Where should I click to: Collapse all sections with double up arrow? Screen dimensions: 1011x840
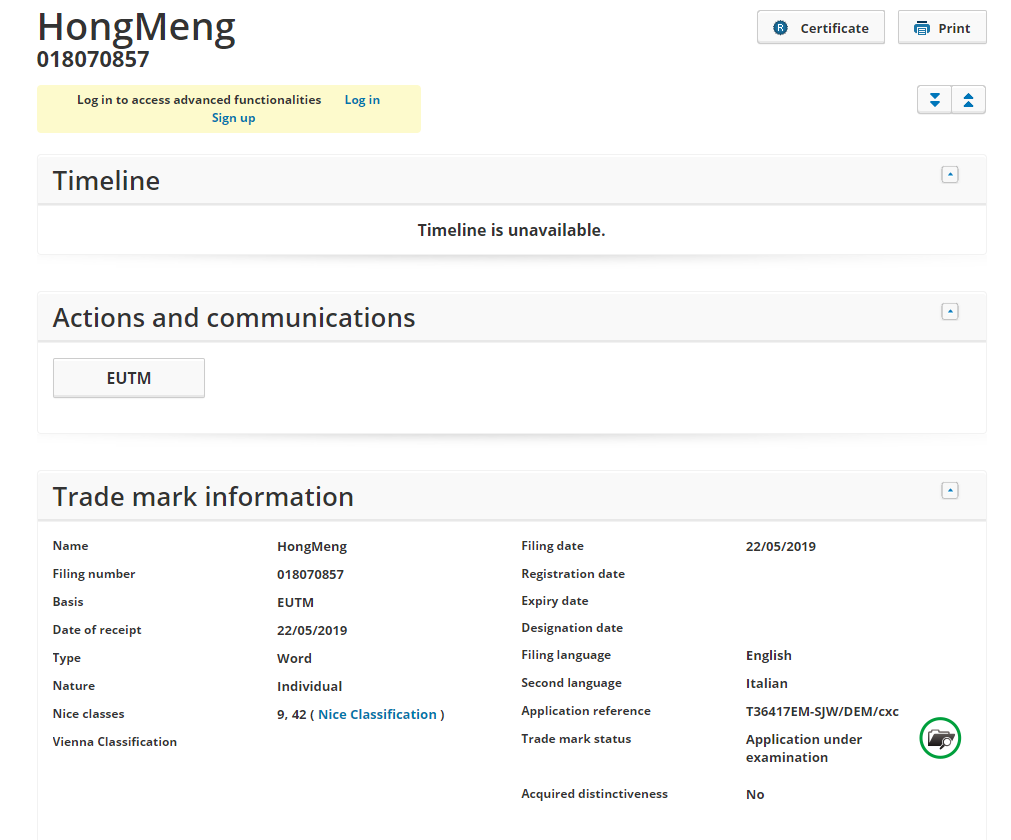point(968,100)
